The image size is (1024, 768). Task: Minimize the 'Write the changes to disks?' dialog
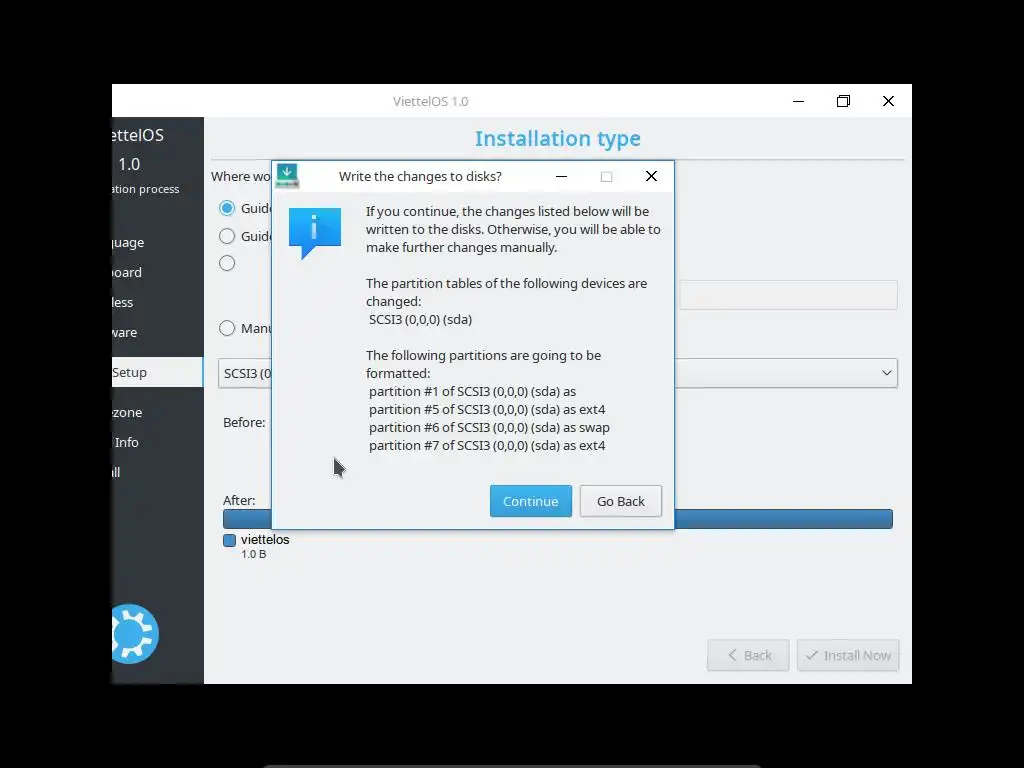tap(561, 176)
